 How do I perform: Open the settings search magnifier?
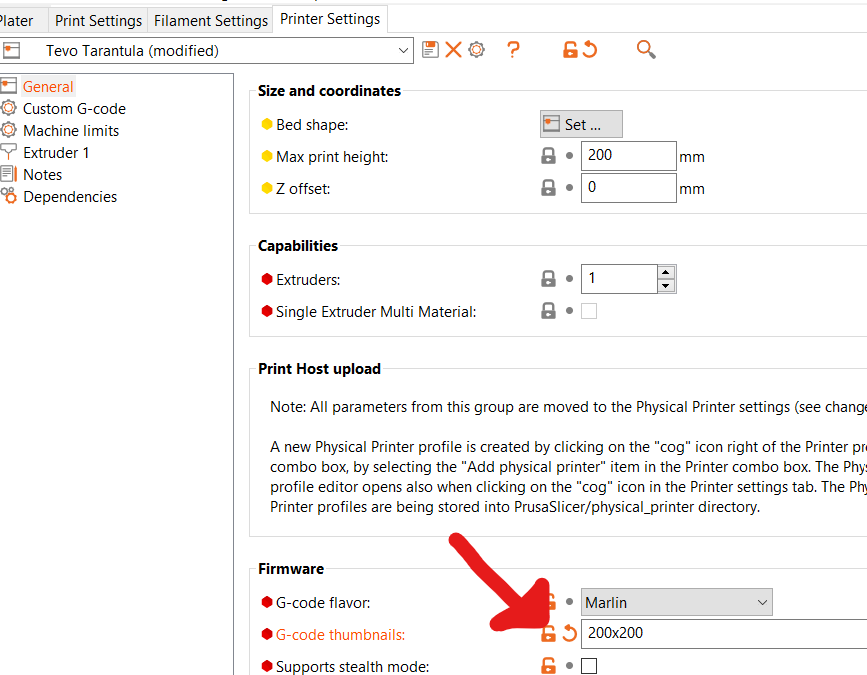(646, 50)
